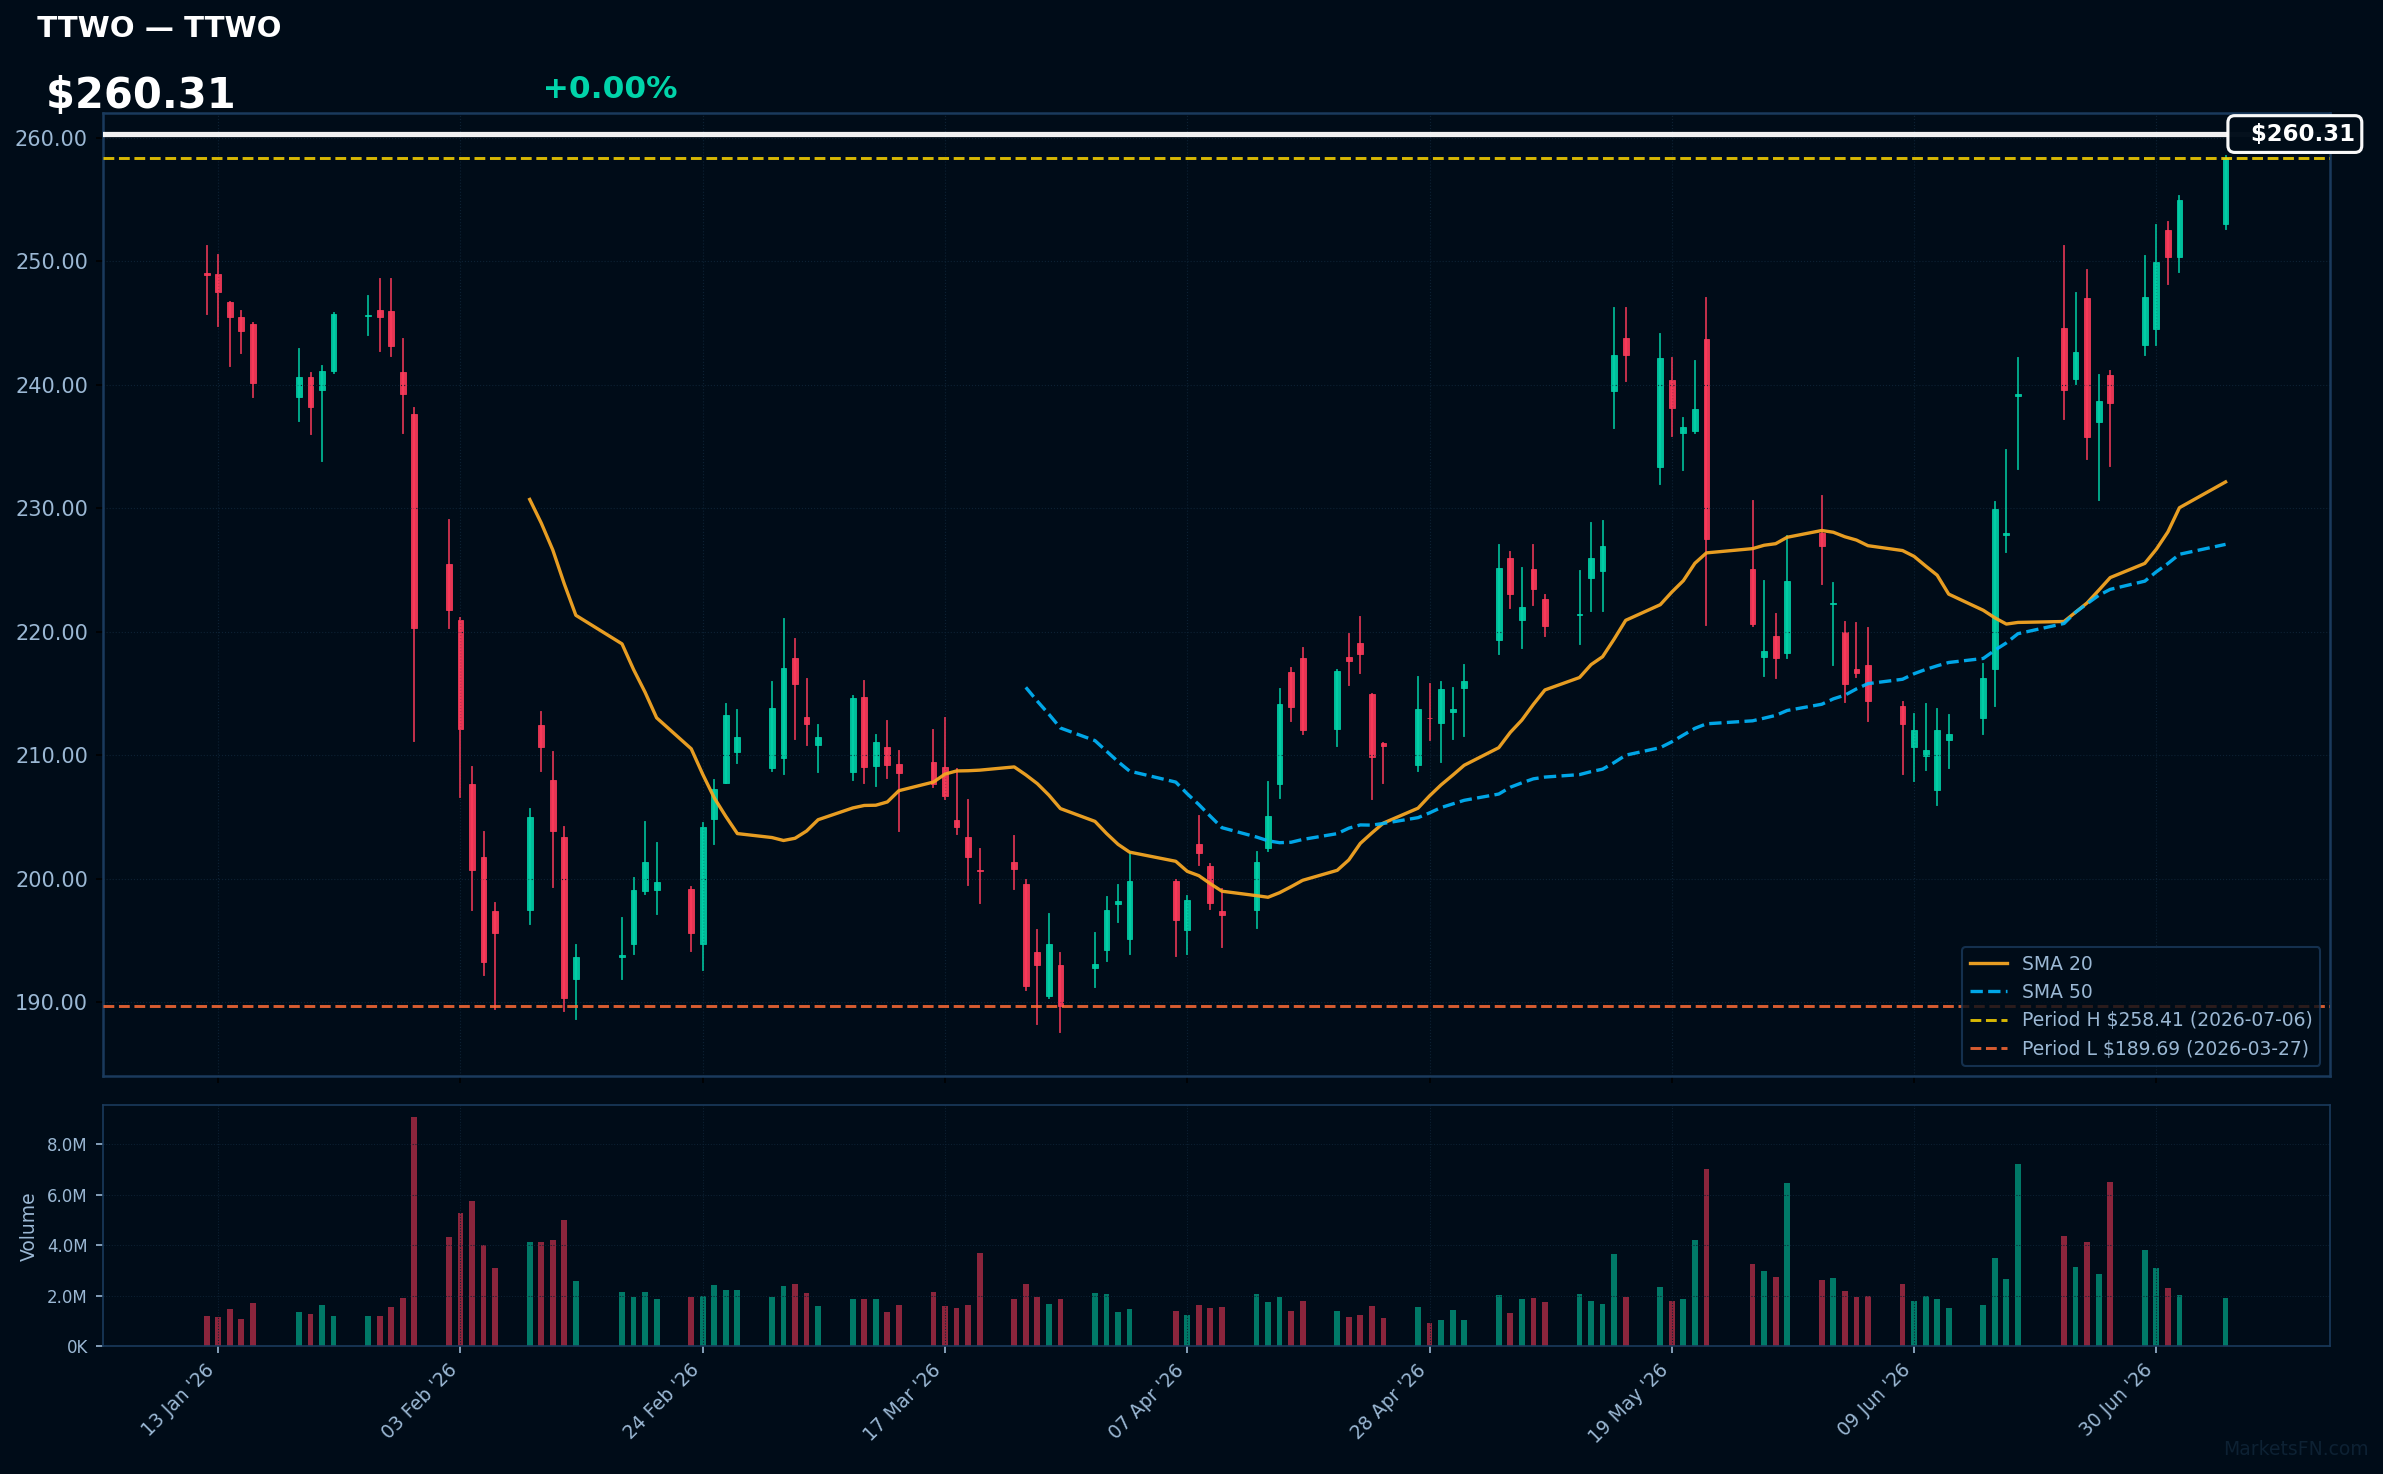
Task: Click the last green candlestick near 258
Action: coord(2226,191)
